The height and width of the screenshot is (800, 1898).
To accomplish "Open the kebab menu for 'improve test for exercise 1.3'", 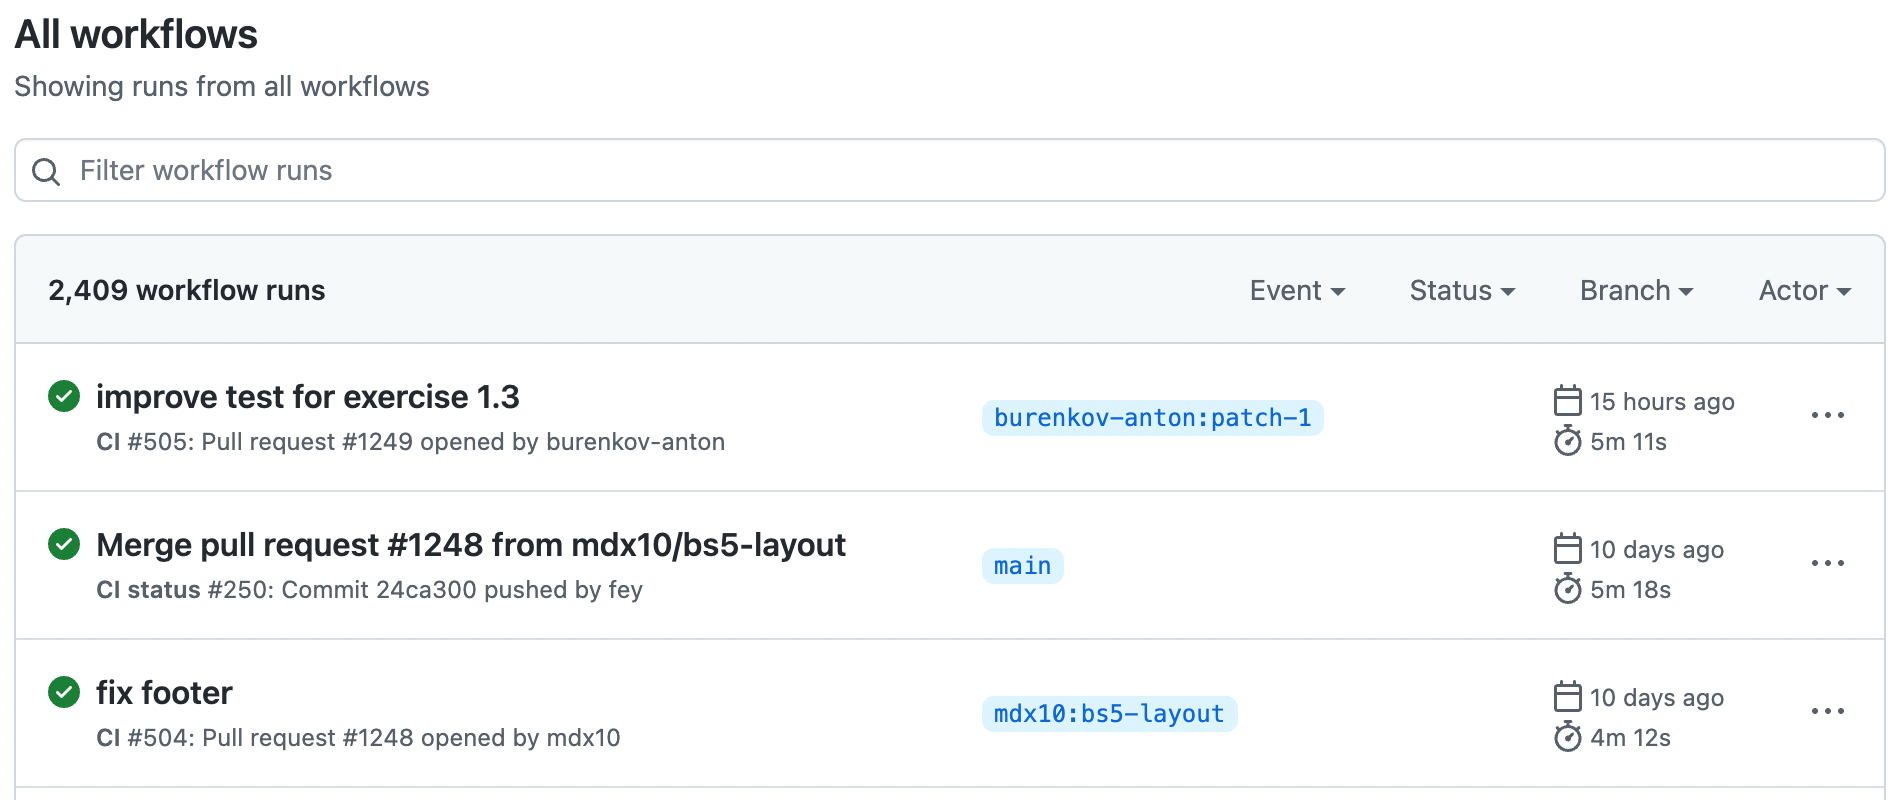I will tap(1828, 415).
